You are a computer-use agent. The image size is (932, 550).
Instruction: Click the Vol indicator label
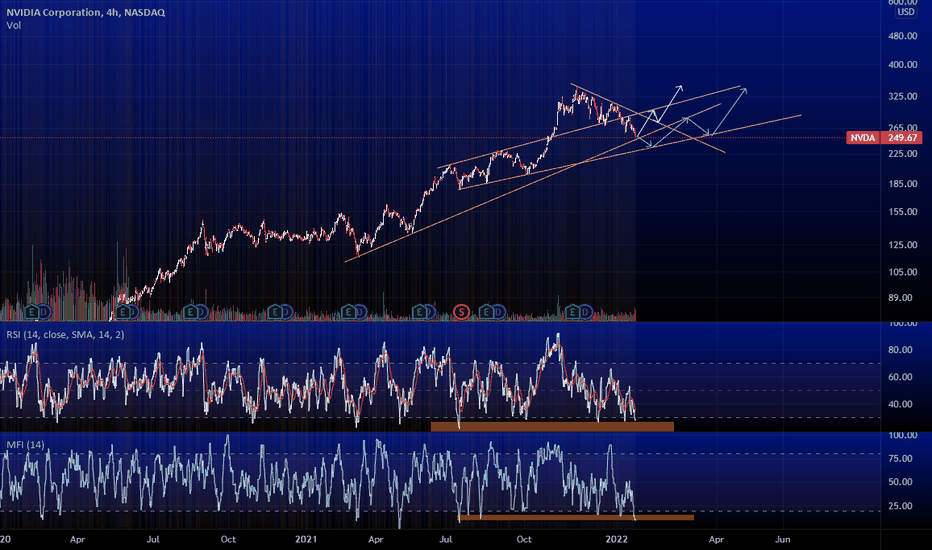tap(14, 26)
